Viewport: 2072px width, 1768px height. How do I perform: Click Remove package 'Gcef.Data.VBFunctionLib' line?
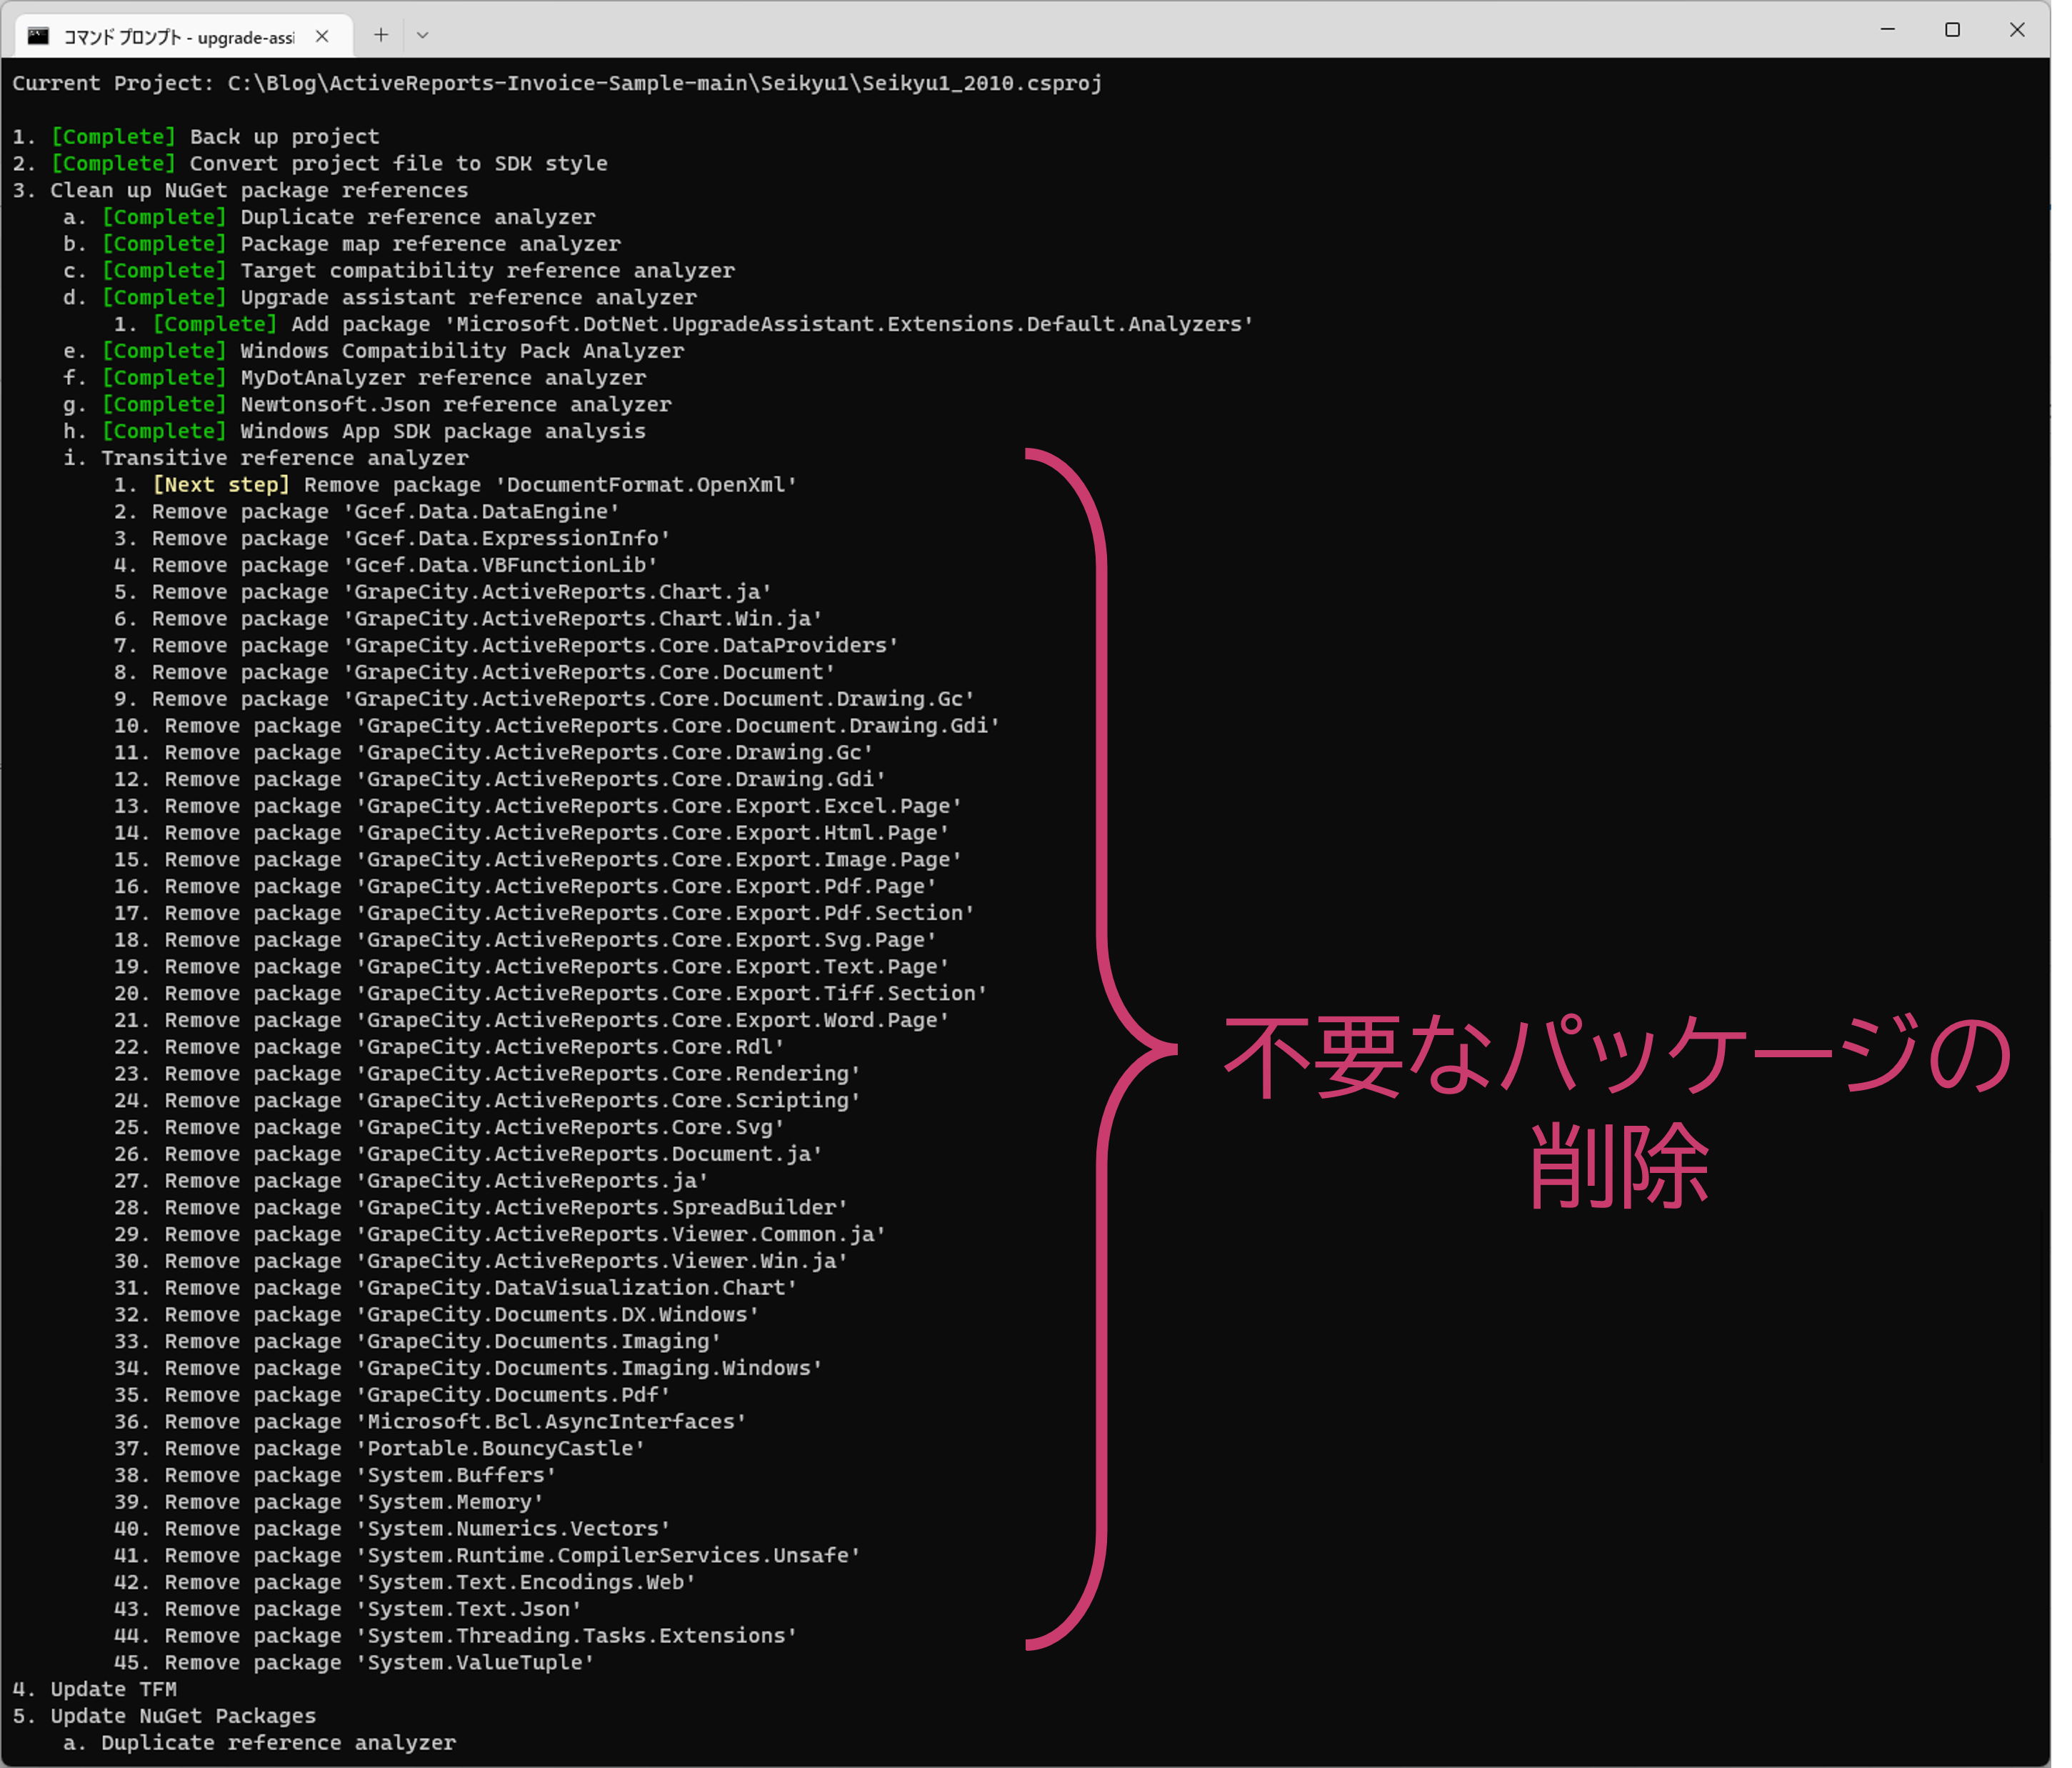pyautogui.click(x=385, y=565)
